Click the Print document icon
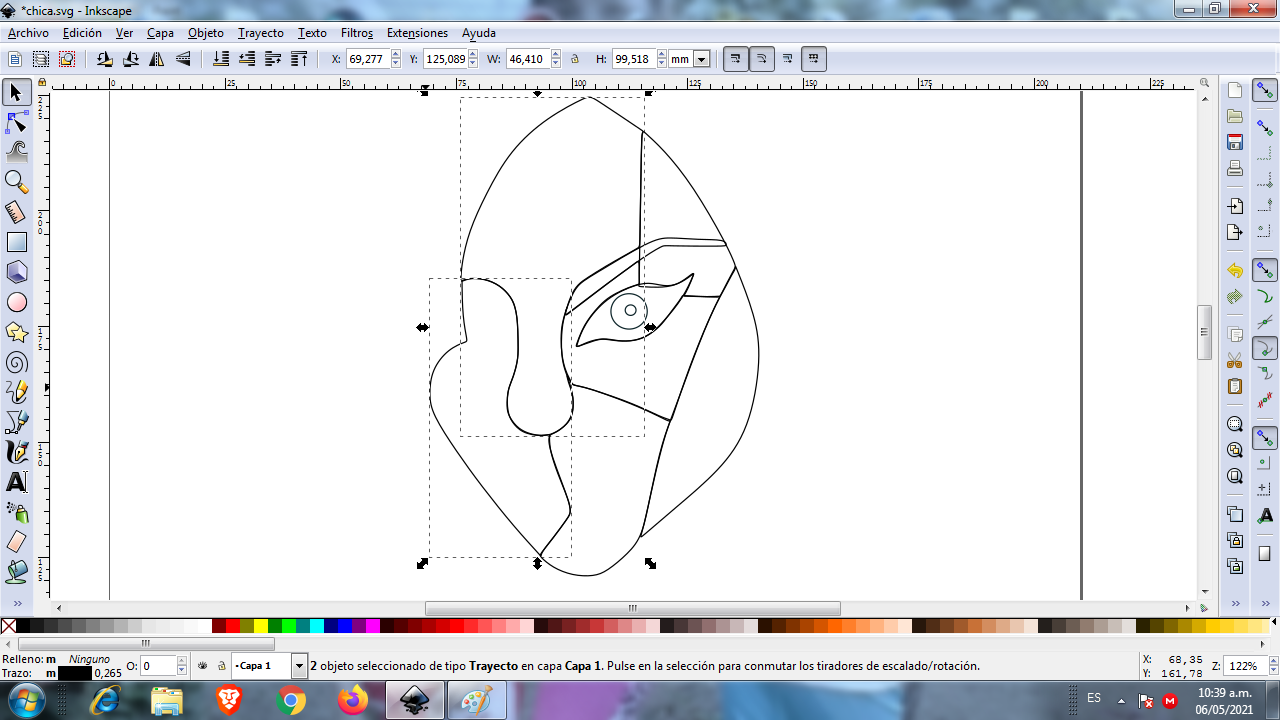Image resolution: width=1280 pixels, height=720 pixels. [1235, 168]
